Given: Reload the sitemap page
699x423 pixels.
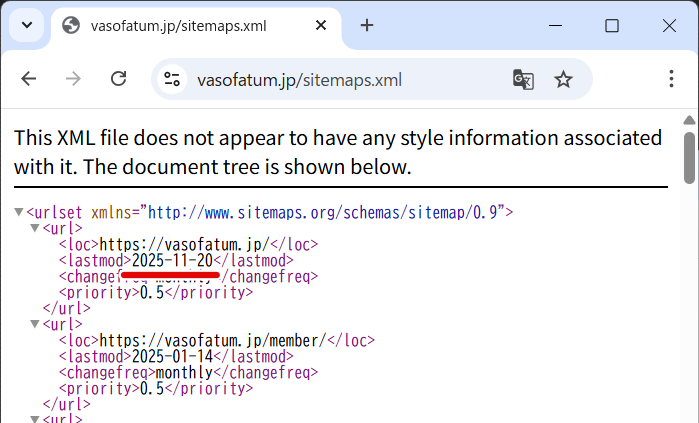Looking at the screenshot, I should [x=118, y=79].
